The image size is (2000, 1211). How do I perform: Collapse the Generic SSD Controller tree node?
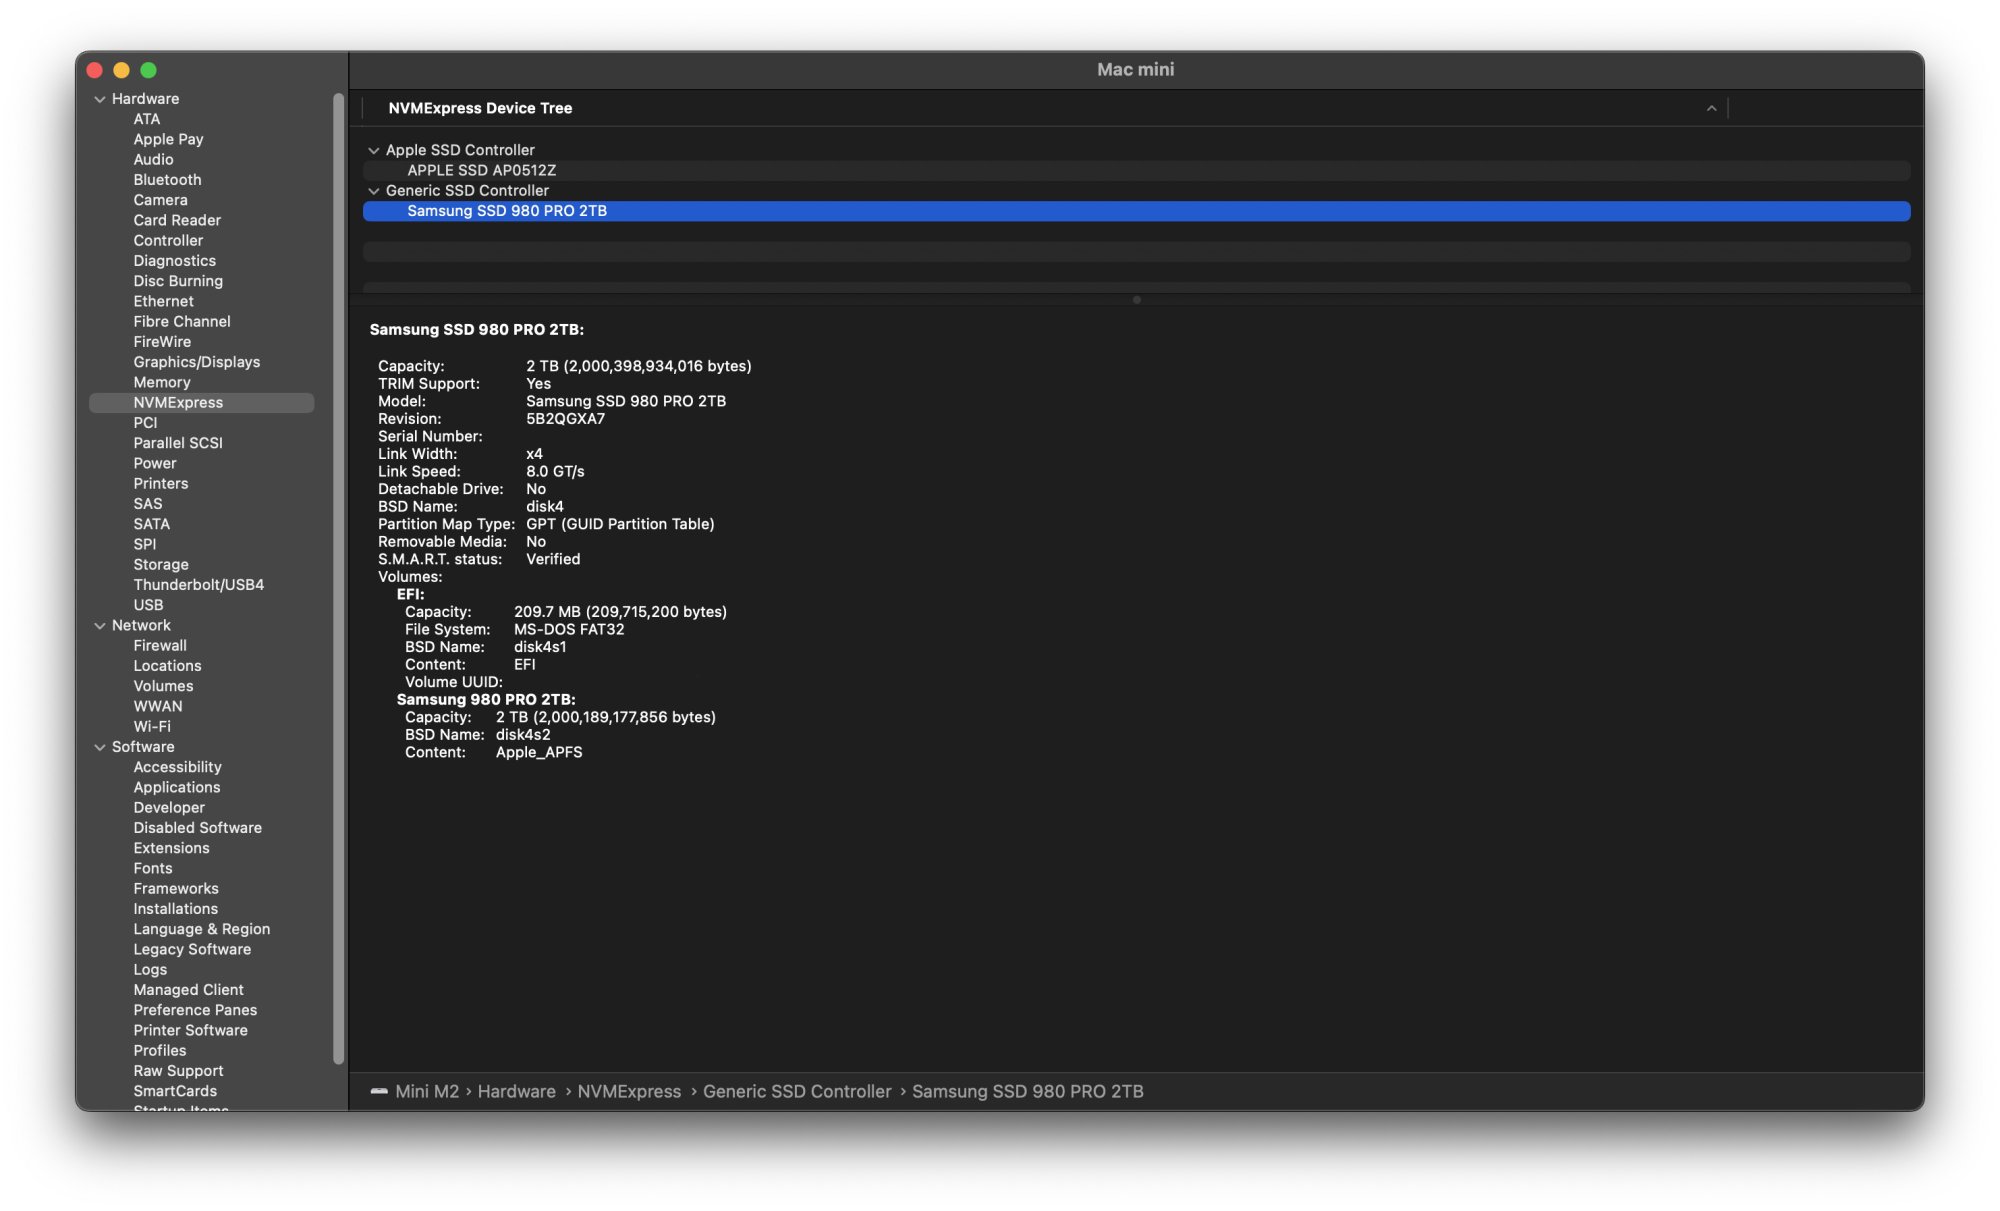[x=374, y=191]
